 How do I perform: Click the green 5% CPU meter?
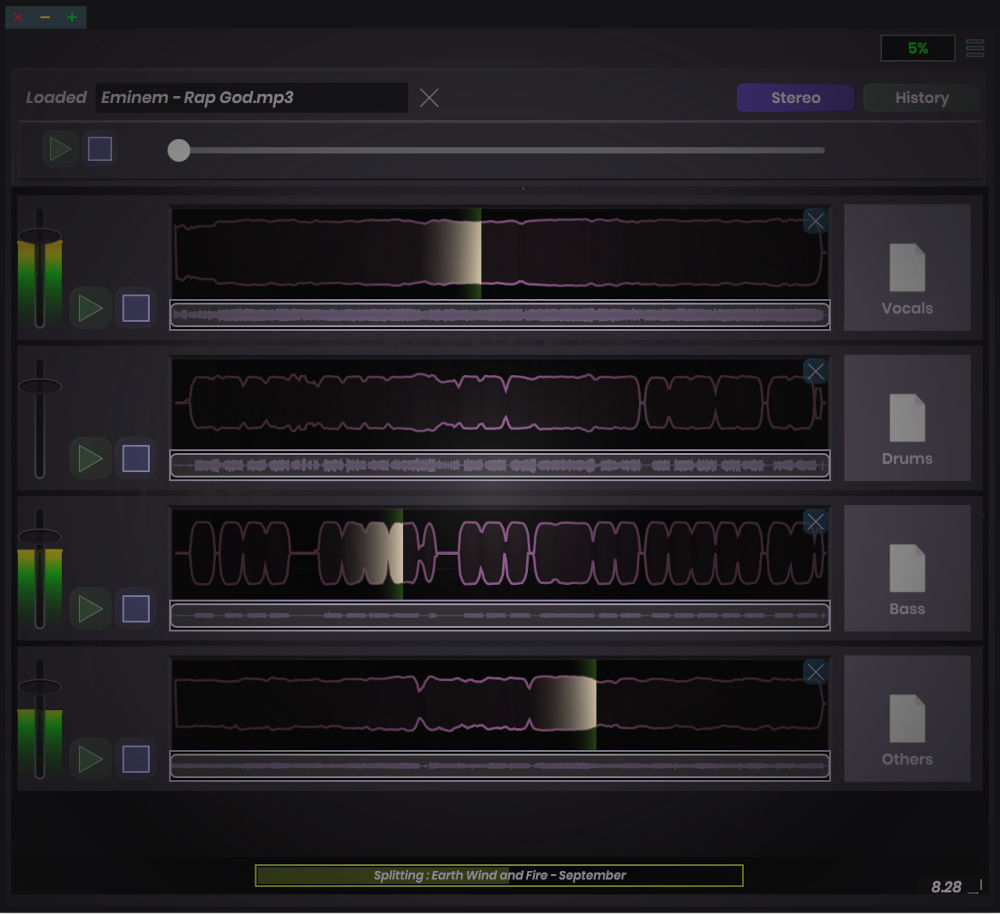pyautogui.click(x=917, y=47)
